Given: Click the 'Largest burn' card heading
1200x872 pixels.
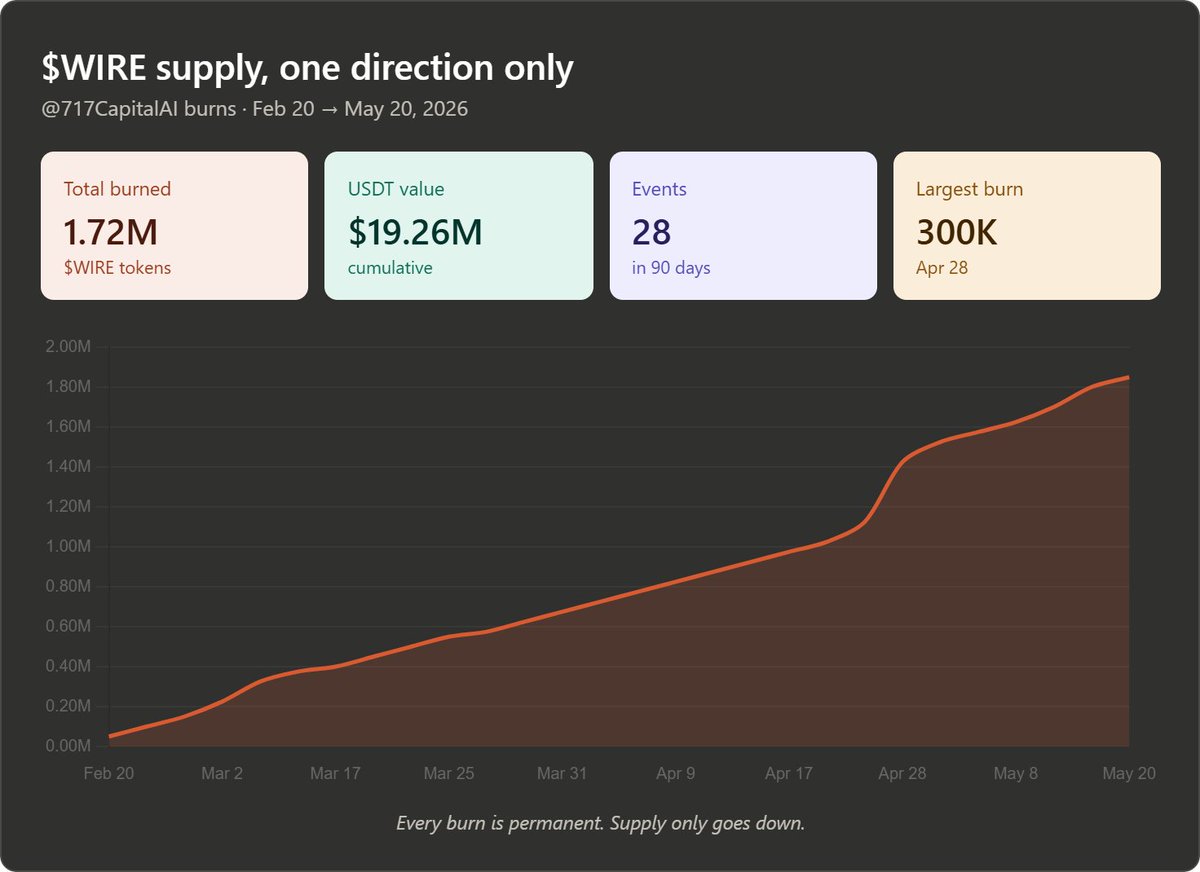Looking at the screenshot, I should pyautogui.click(x=969, y=189).
